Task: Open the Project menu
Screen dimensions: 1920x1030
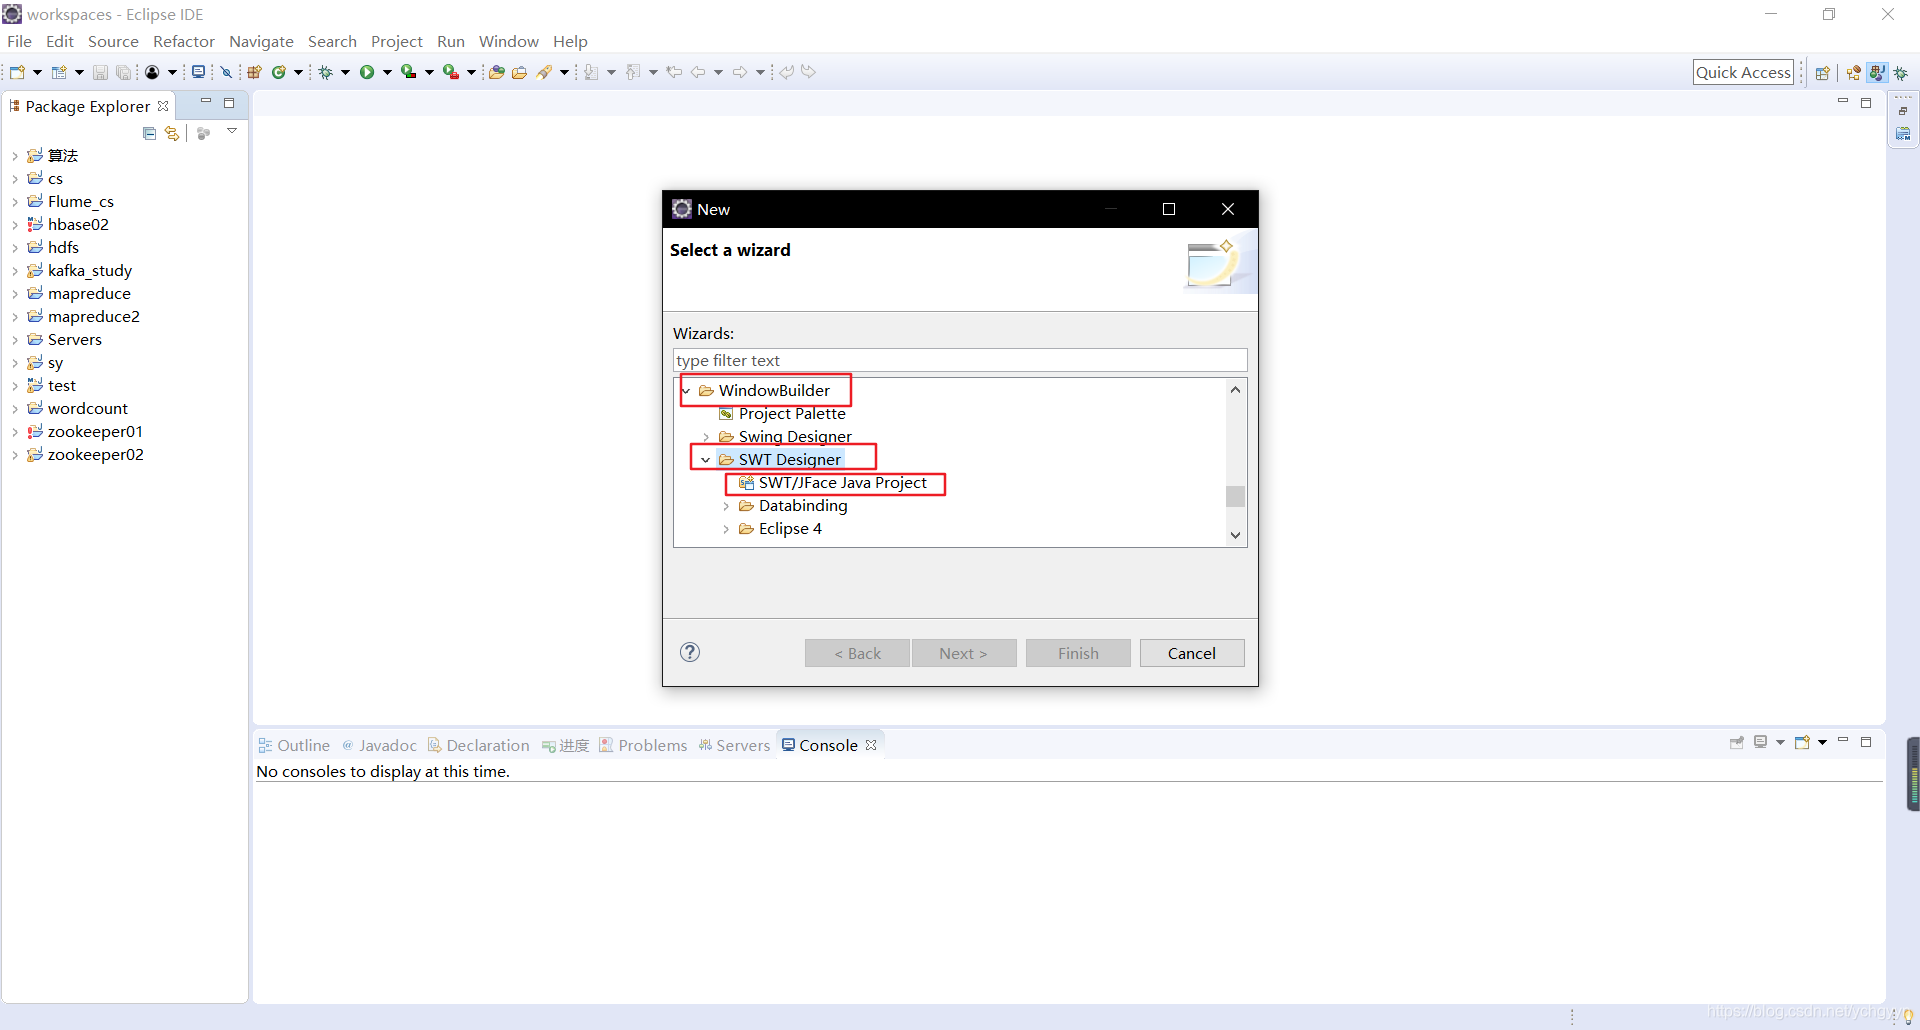Action: pyautogui.click(x=397, y=41)
